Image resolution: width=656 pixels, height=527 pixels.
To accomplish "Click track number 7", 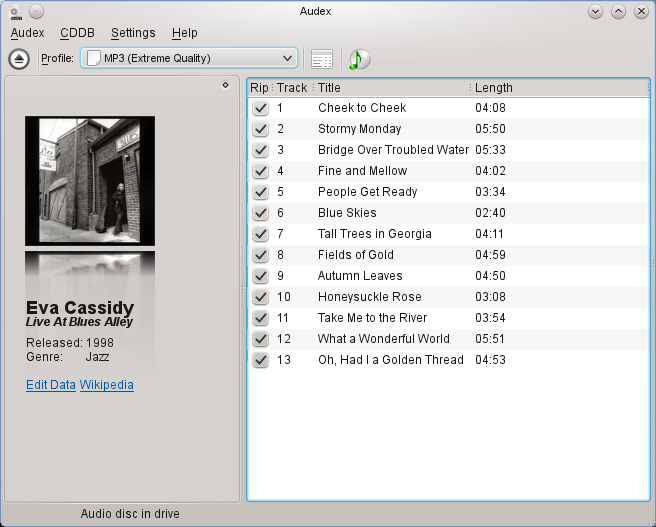I will tap(280, 234).
